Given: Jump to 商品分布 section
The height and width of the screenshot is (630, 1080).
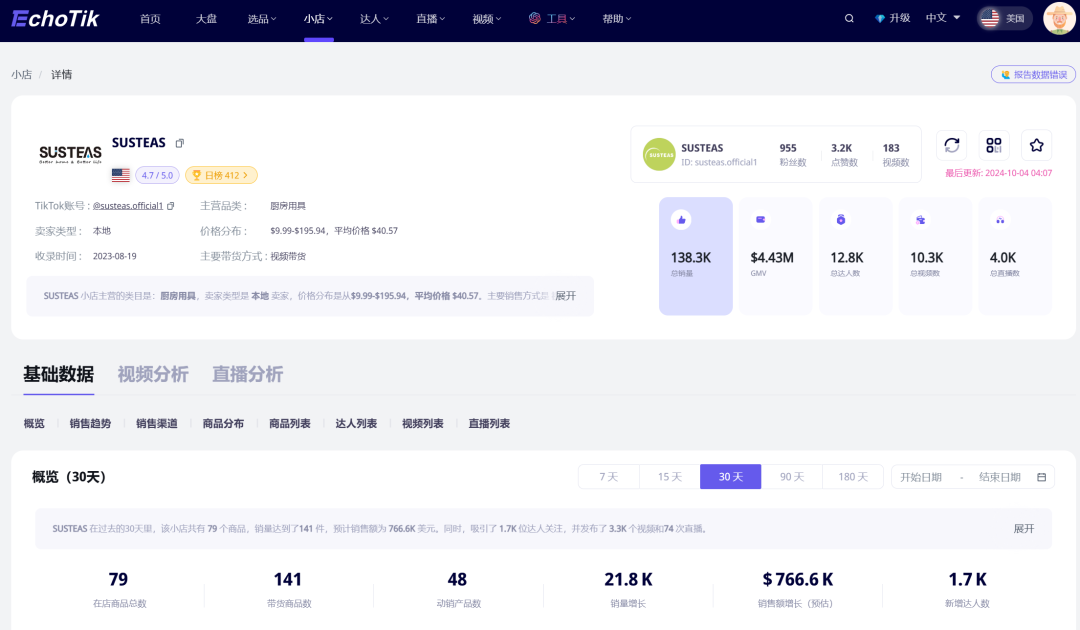Looking at the screenshot, I should 223,423.
